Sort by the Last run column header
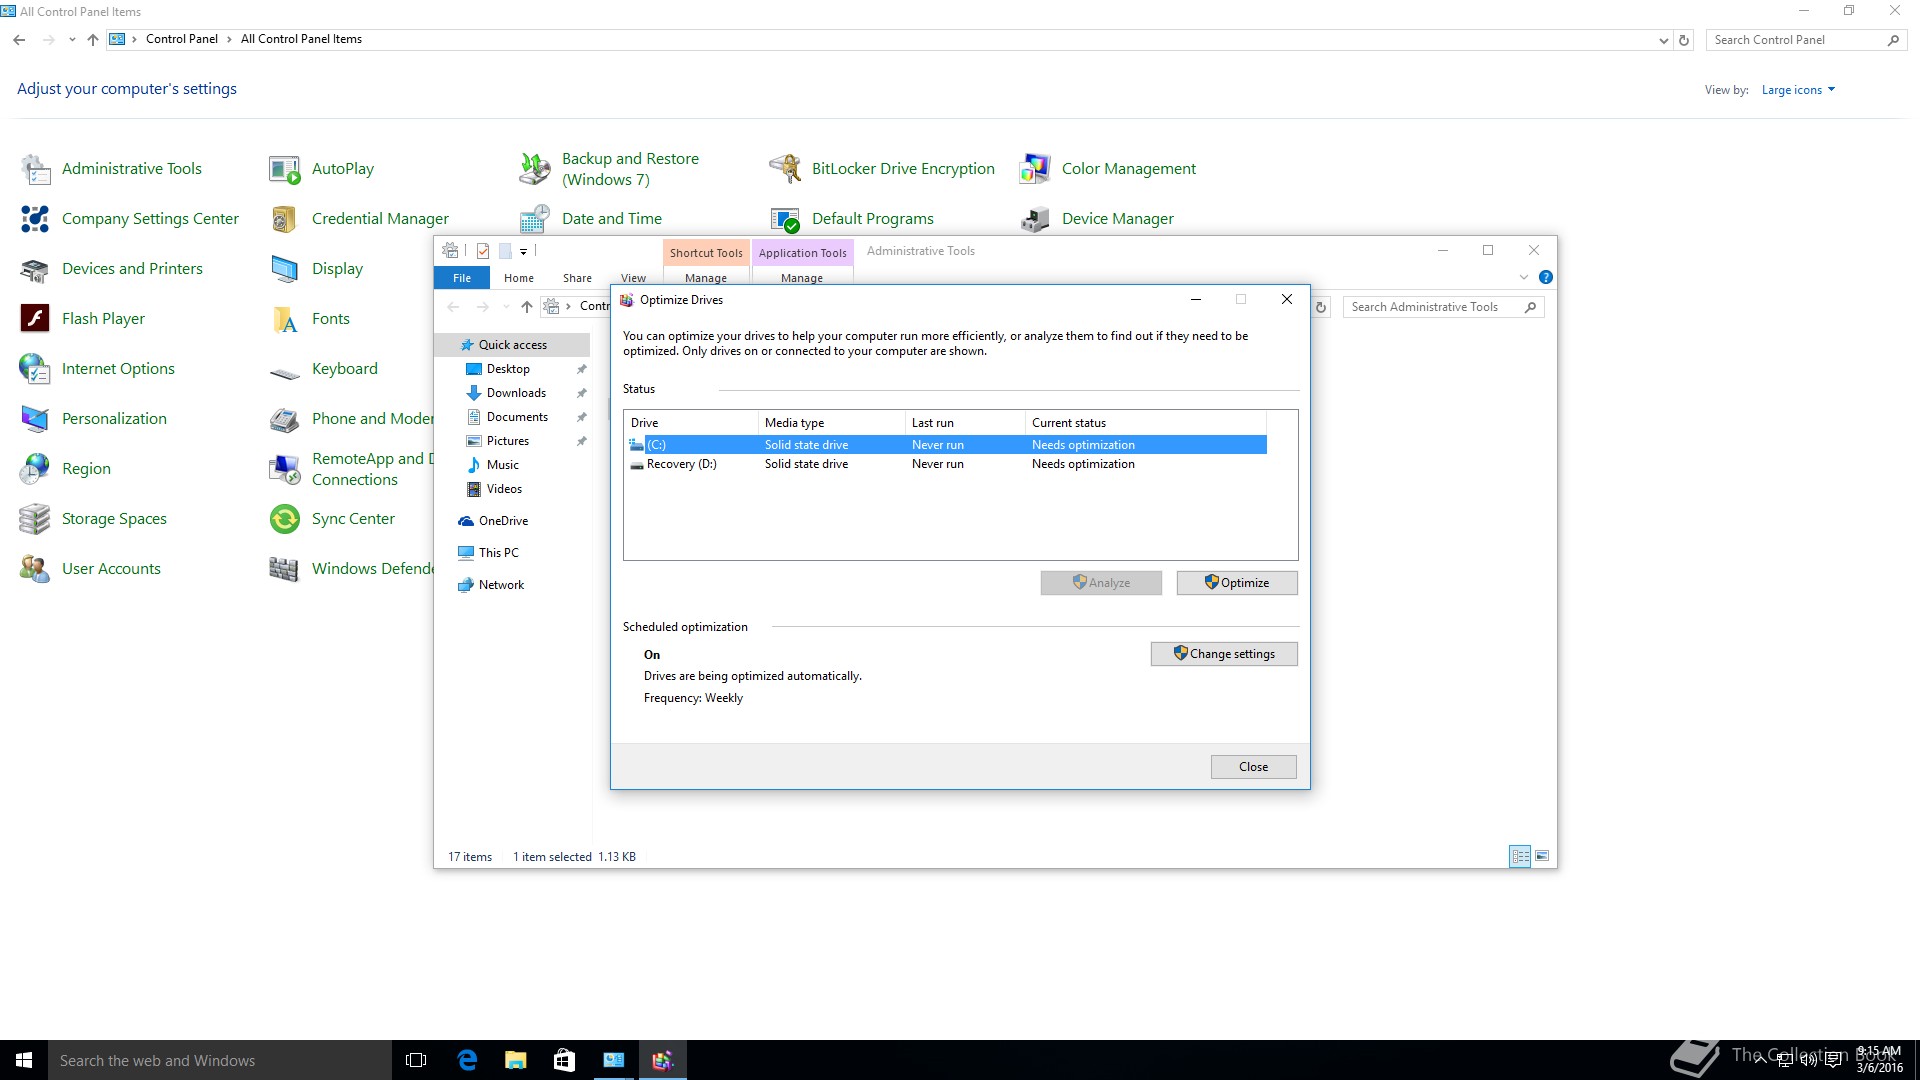 click(965, 423)
